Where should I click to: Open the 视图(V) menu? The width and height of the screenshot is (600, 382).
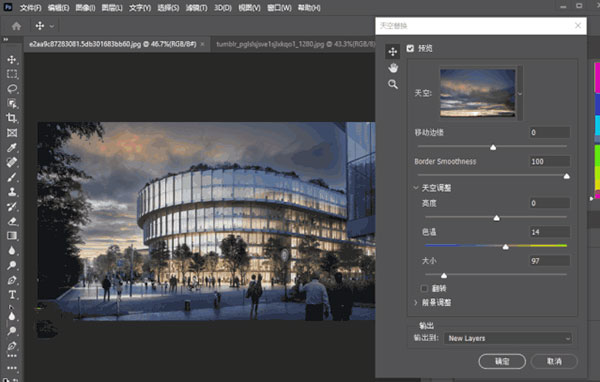point(249,8)
